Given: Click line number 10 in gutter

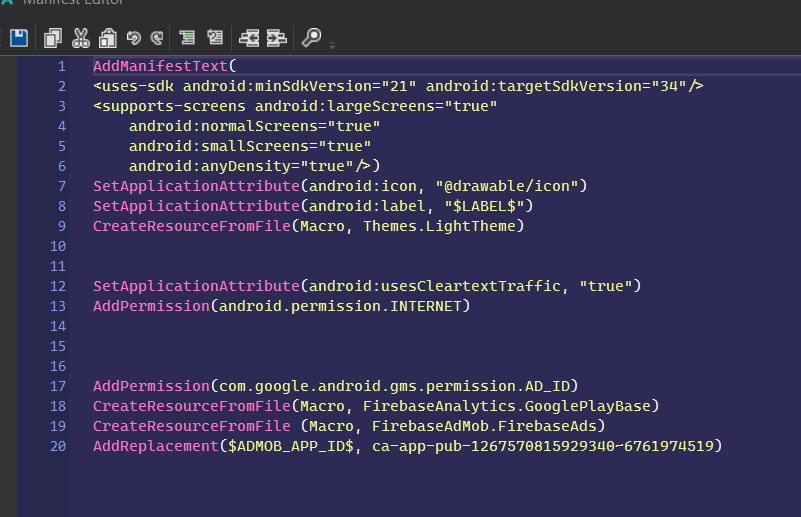Looking at the screenshot, I should [58, 246].
